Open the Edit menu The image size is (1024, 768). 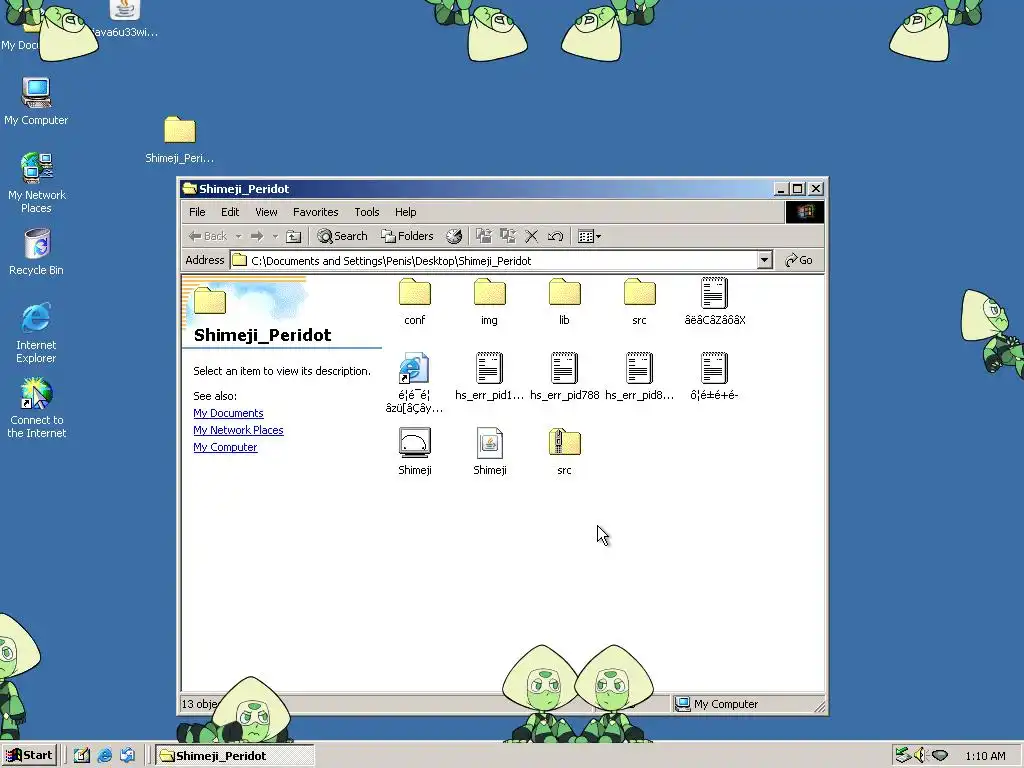coord(230,212)
